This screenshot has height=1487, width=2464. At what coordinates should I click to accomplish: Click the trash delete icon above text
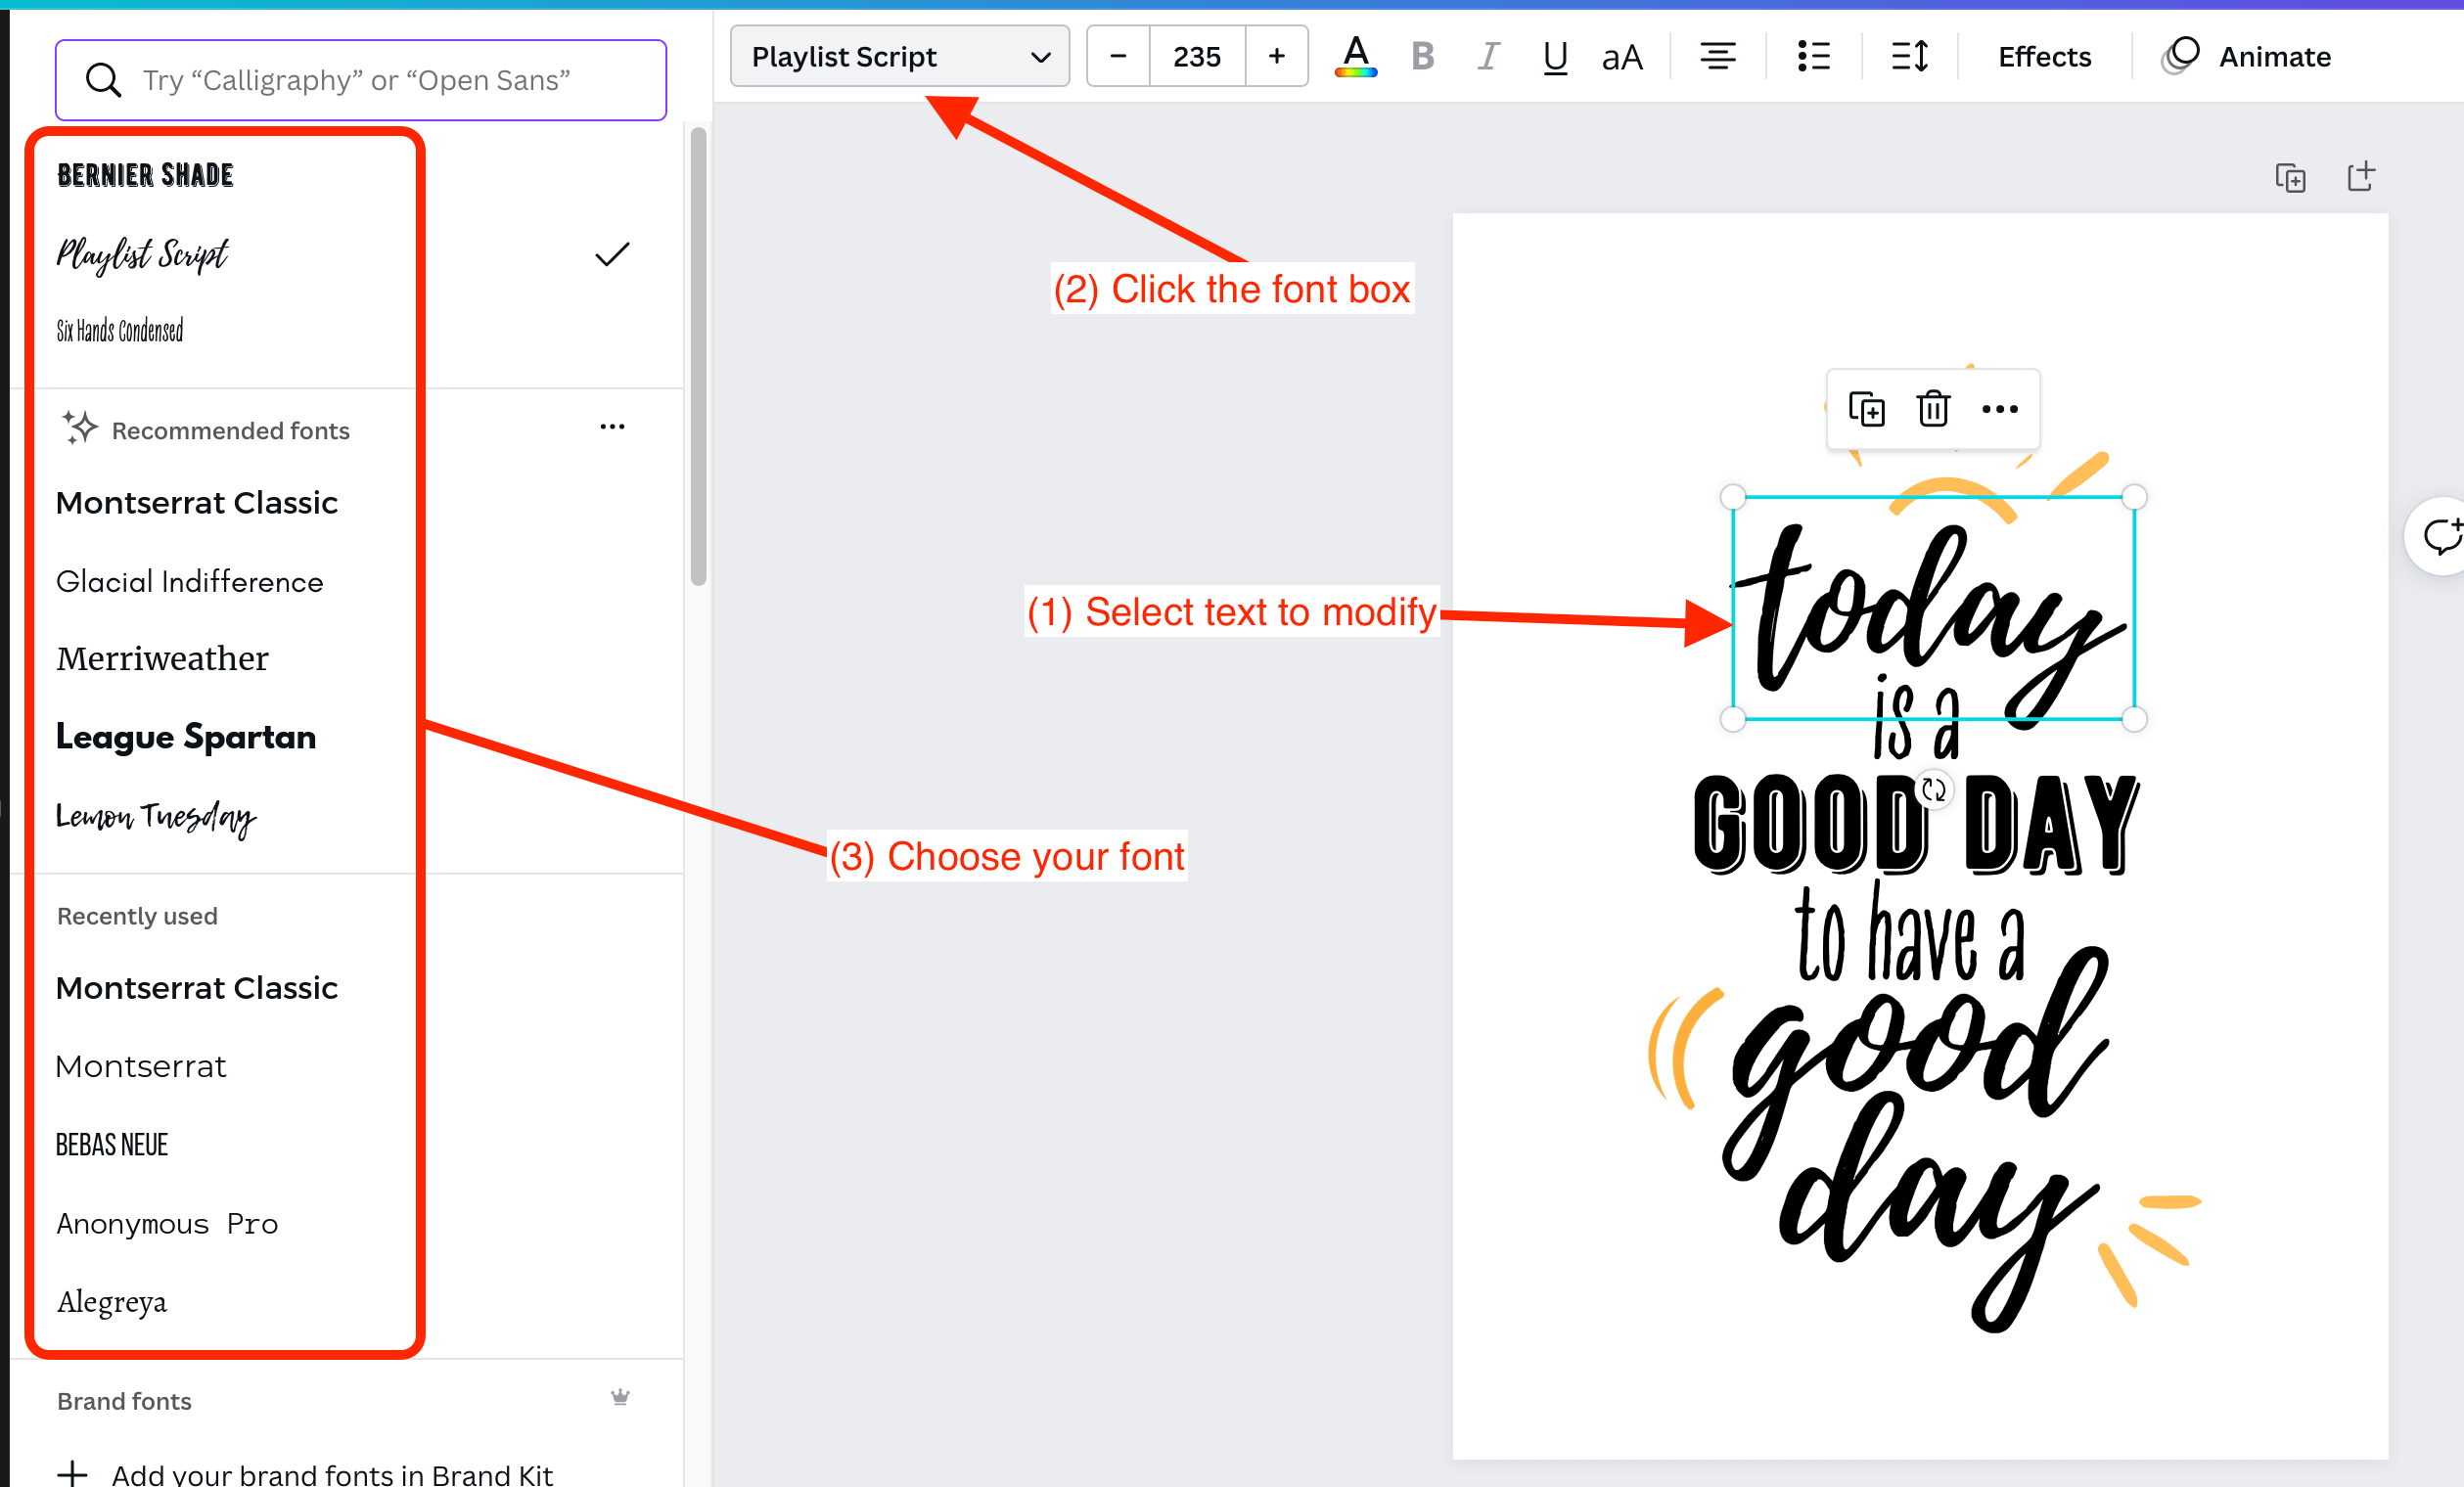point(1932,409)
